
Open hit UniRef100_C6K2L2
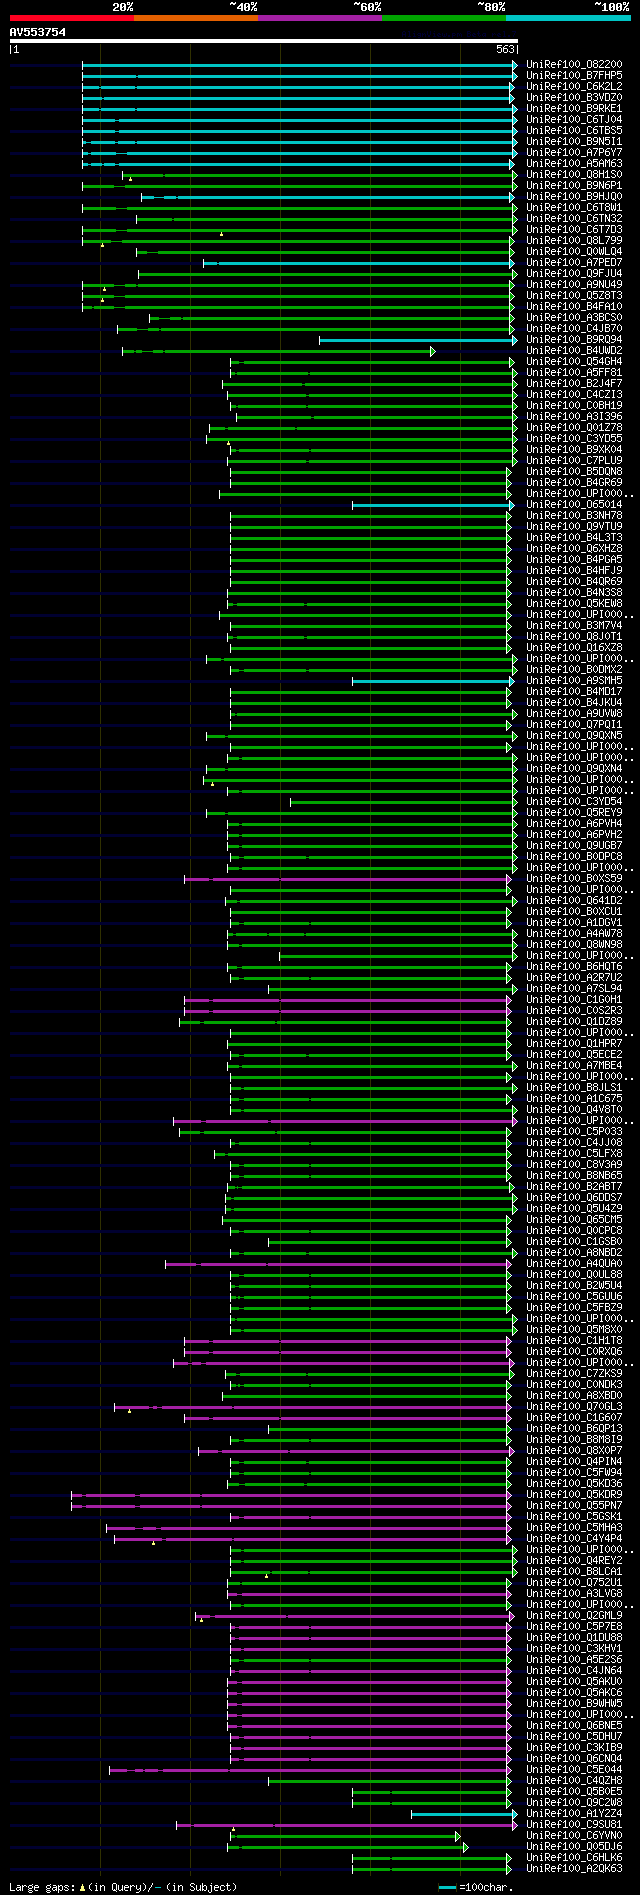pos(575,87)
